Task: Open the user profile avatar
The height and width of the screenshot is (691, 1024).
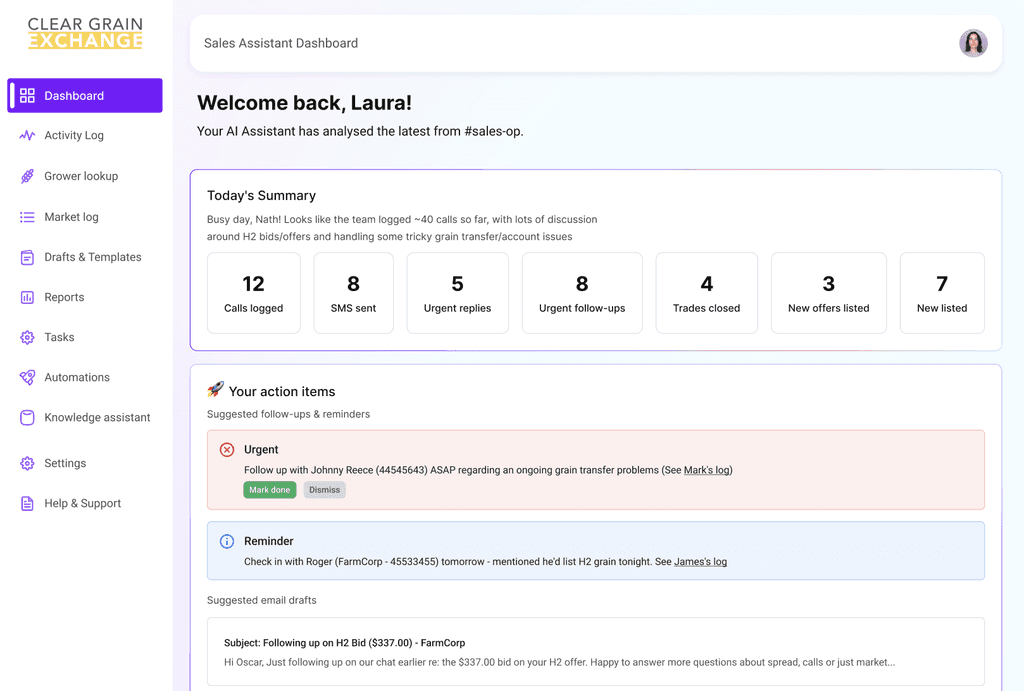Action: coord(973,43)
